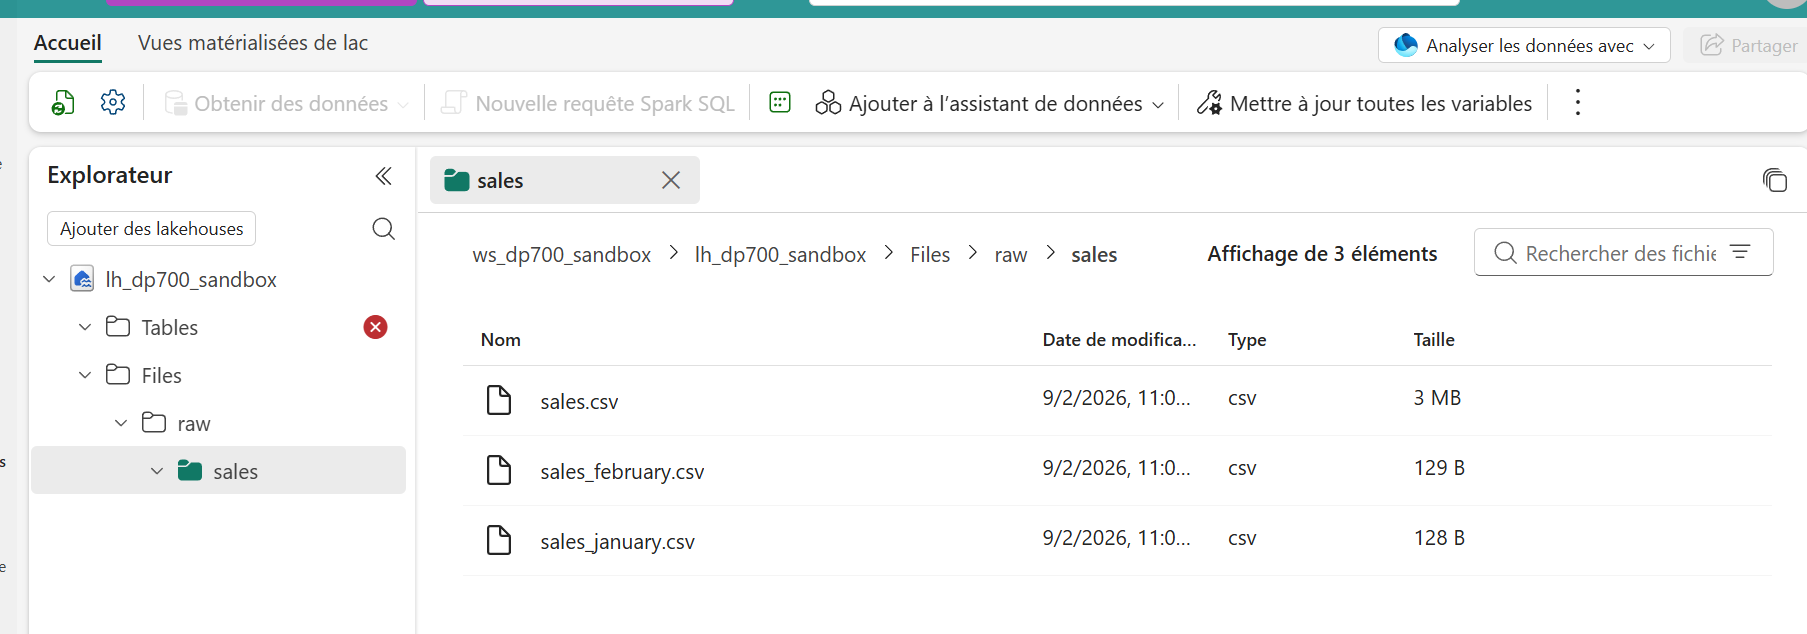Open Analyser les données avec dropdown
The image size is (1807, 634).
pos(1524,45)
